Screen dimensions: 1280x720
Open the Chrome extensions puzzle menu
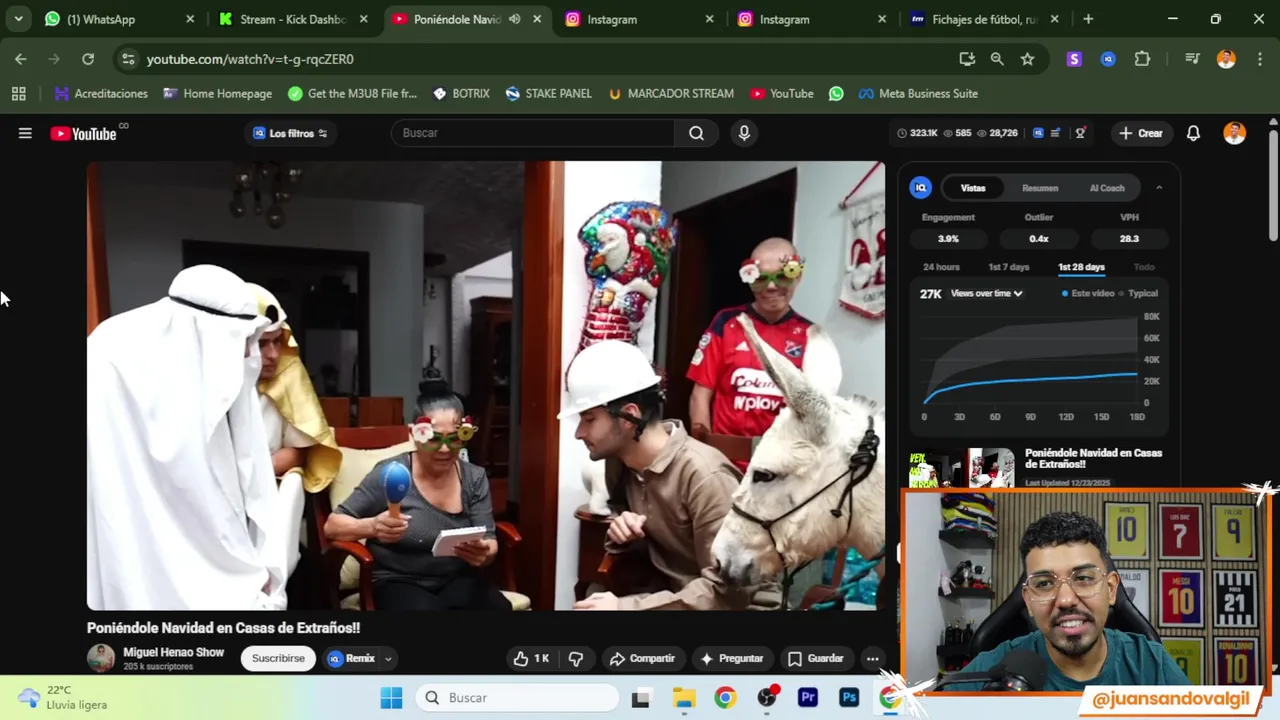click(x=1142, y=59)
